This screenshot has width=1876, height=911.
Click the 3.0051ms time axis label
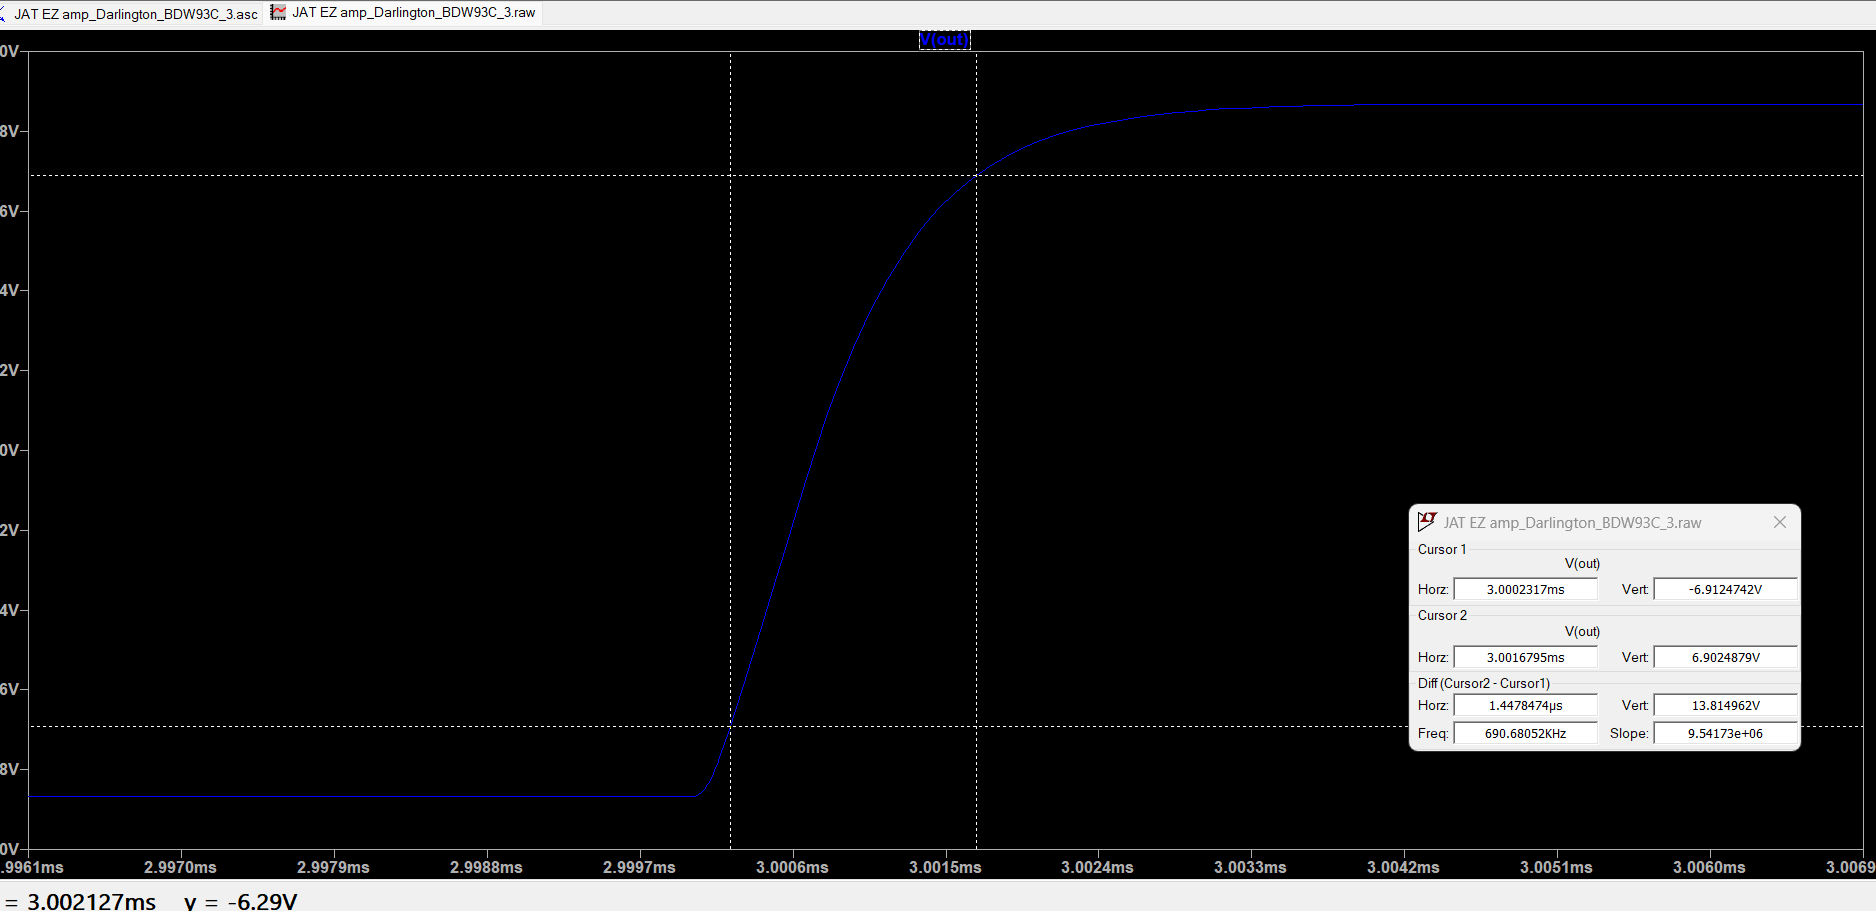1556,867
